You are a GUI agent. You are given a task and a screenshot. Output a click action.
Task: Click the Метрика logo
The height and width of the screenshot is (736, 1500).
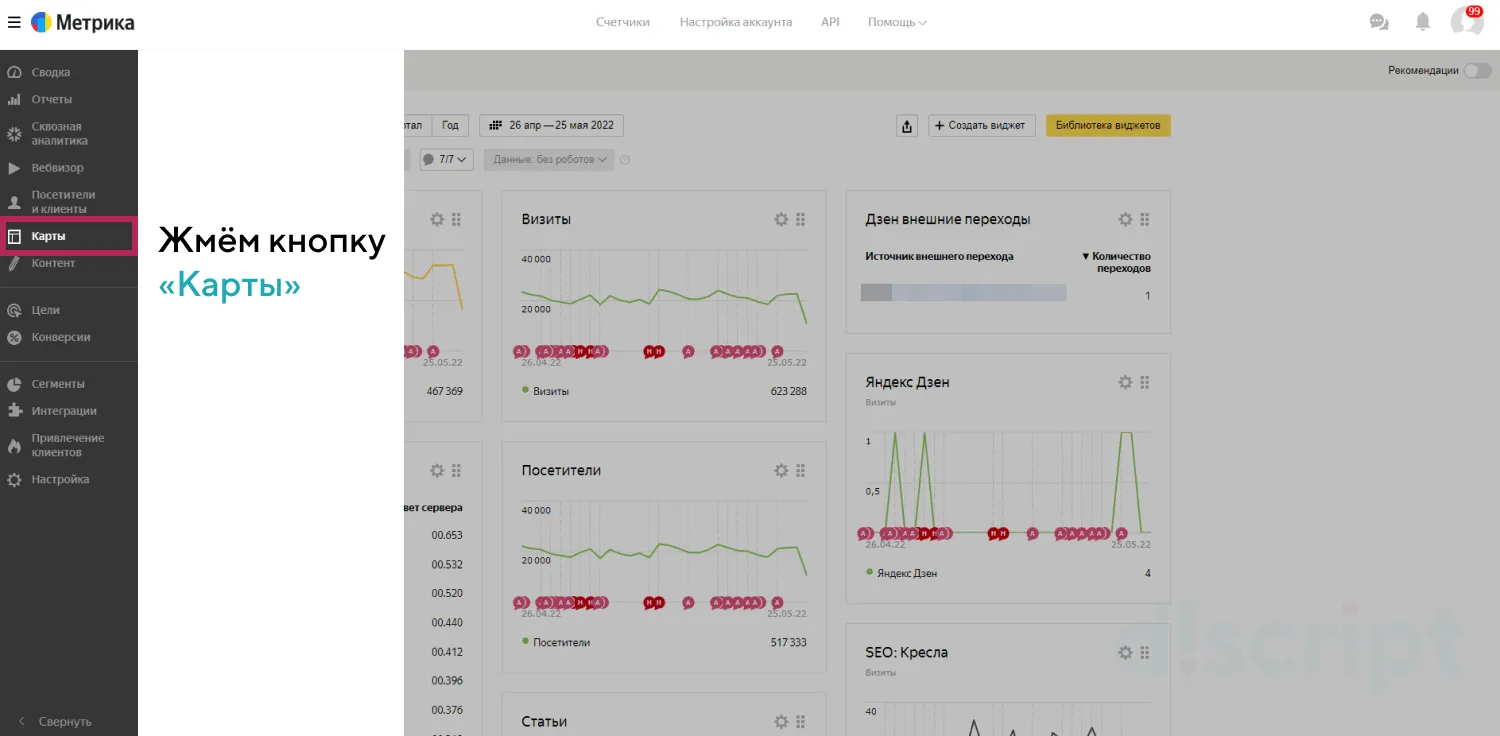[83, 22]
